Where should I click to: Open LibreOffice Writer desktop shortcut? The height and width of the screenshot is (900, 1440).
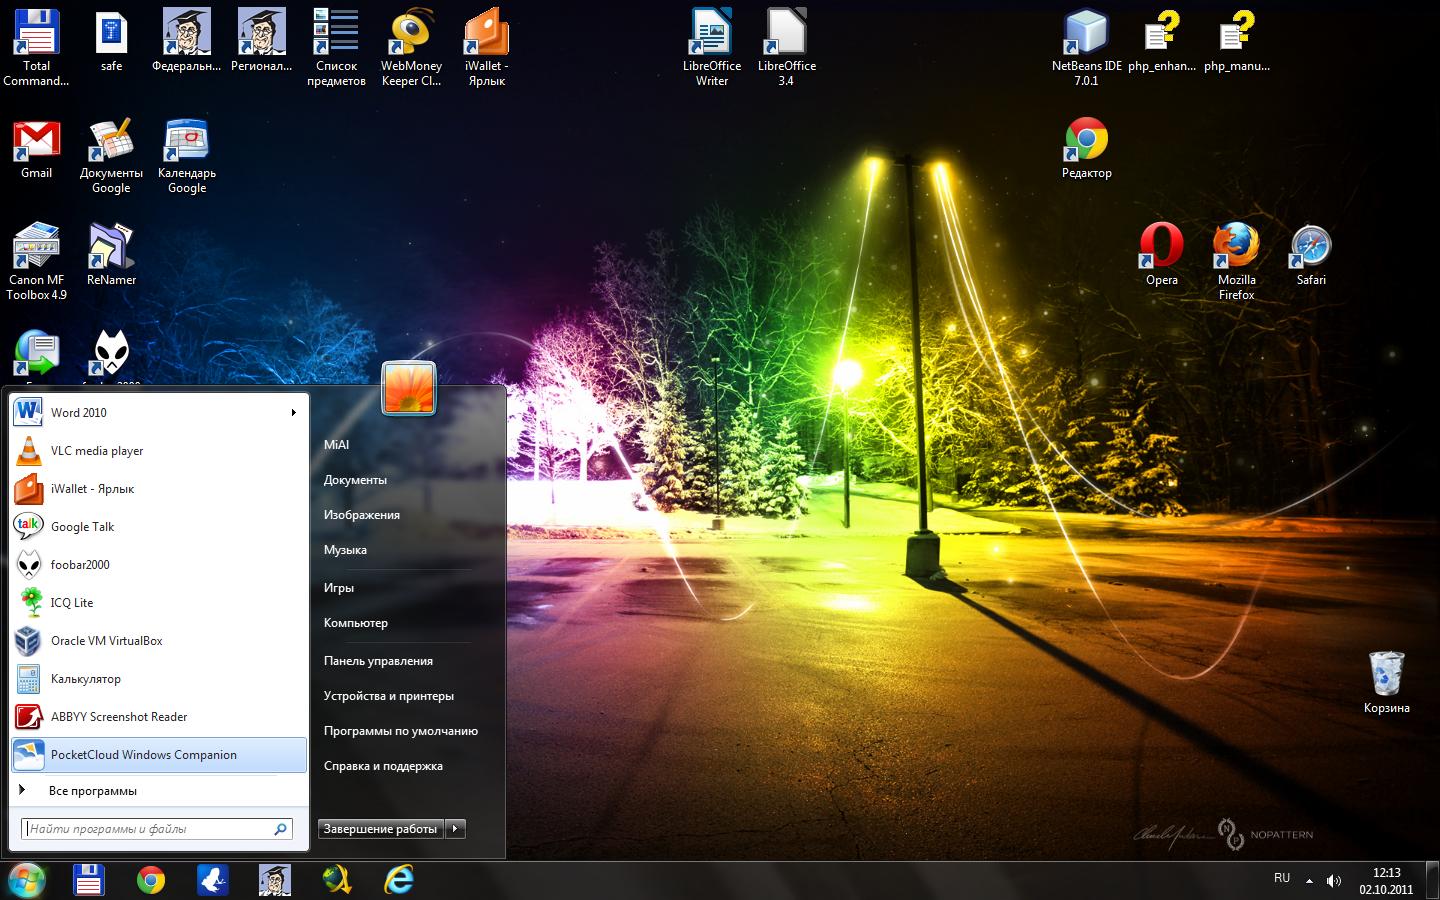(711, 32)
